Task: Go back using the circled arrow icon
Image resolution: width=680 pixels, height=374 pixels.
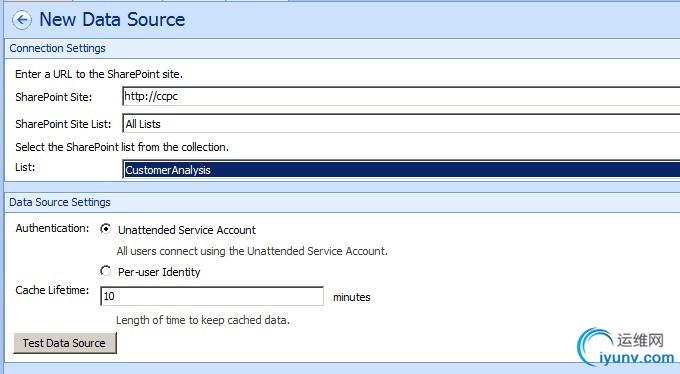Action: pos(22,20)
